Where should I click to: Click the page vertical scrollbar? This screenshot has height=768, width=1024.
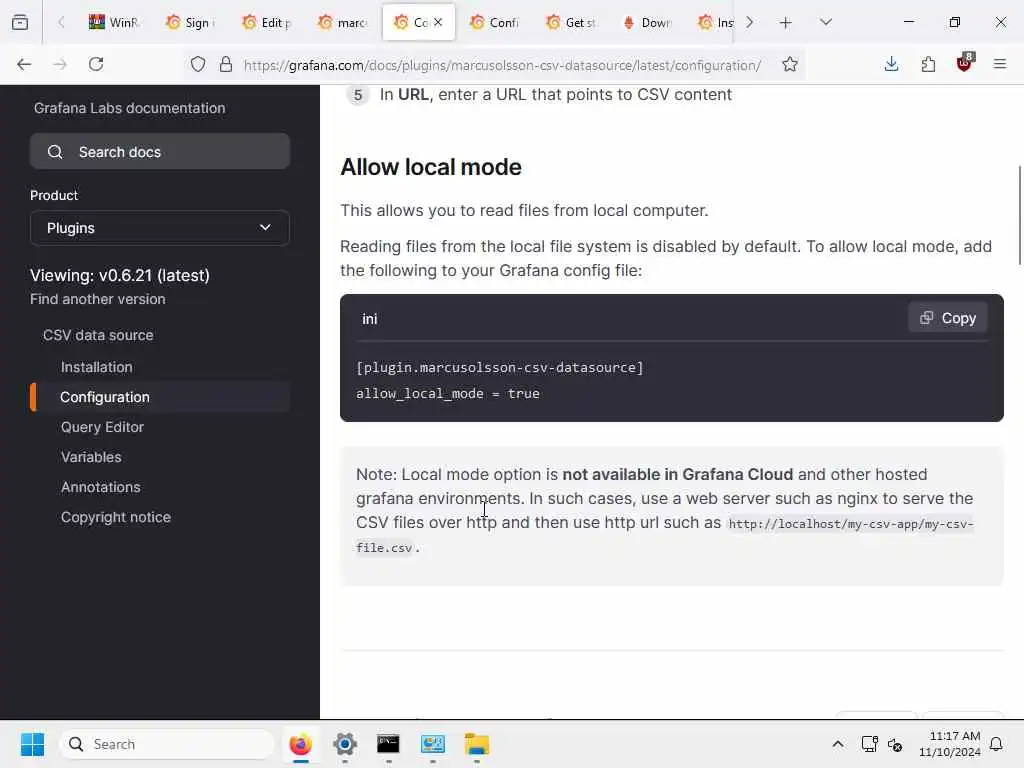tap(1019, 216)
